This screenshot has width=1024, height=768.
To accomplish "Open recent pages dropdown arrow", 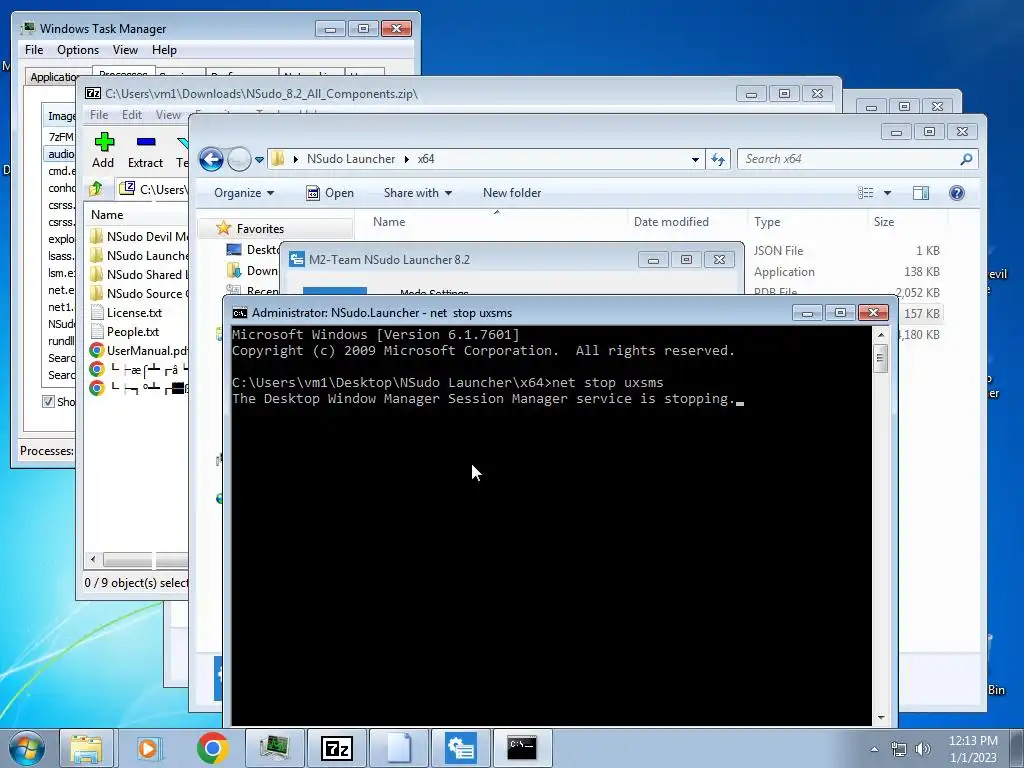I will [x=259, y=159].
